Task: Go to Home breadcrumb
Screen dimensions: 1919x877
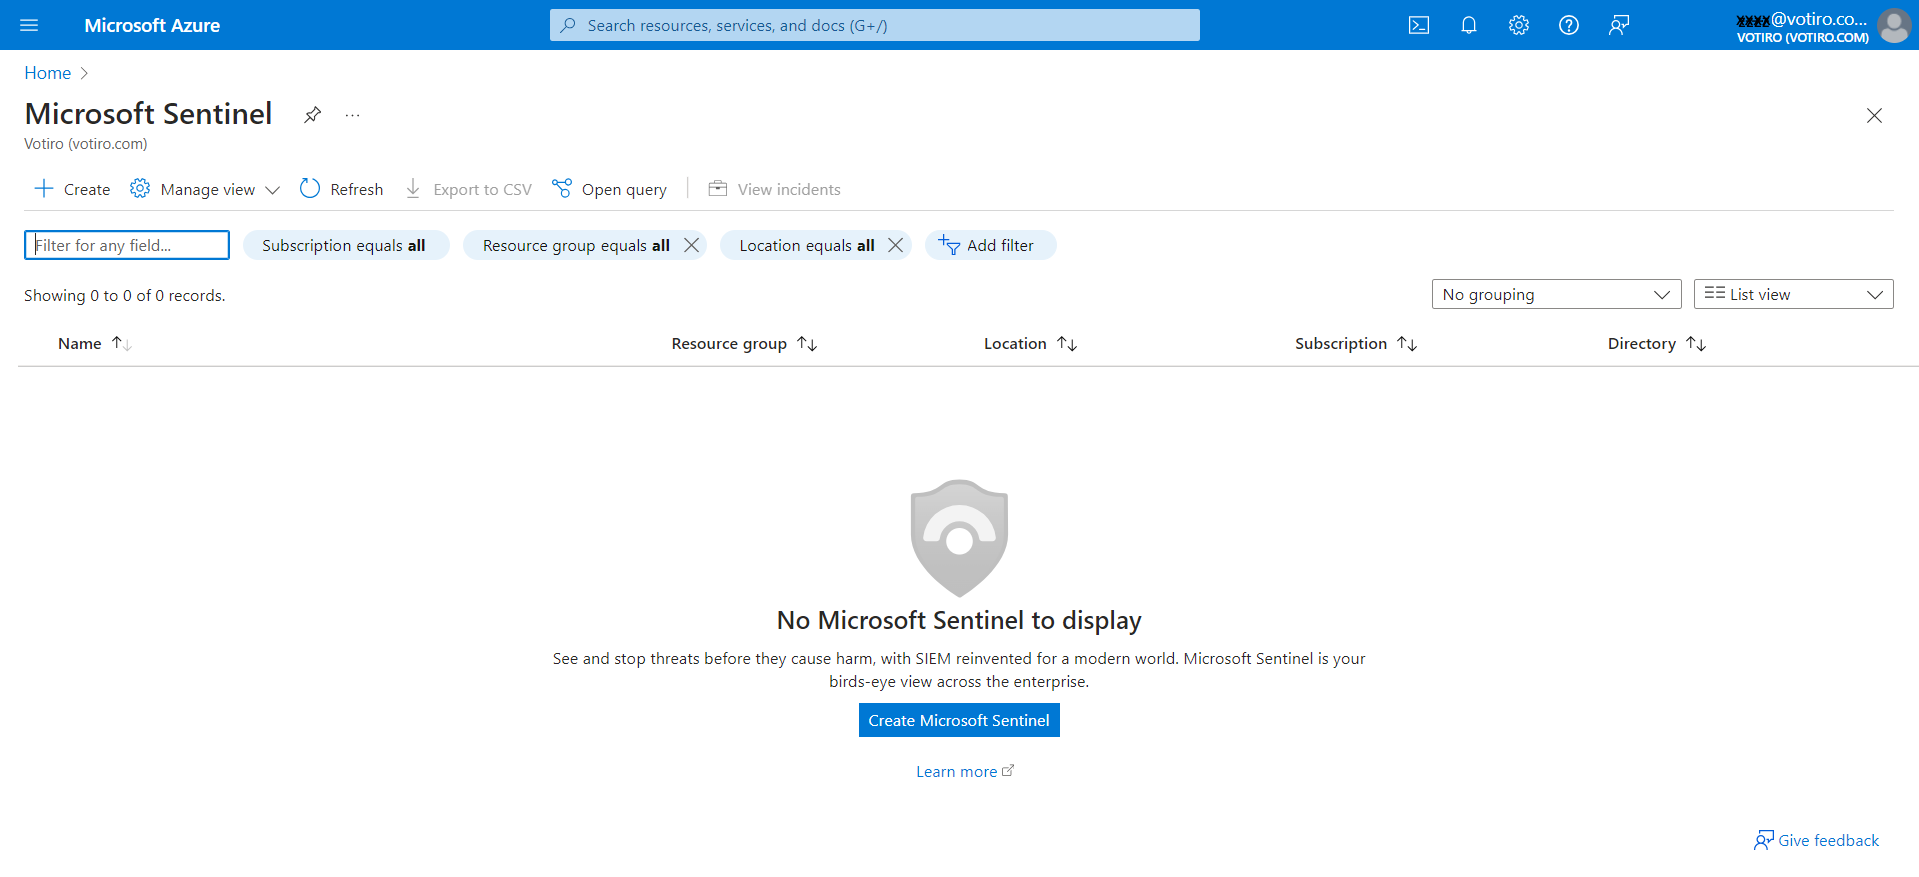Action: click(x=47, y=73)
